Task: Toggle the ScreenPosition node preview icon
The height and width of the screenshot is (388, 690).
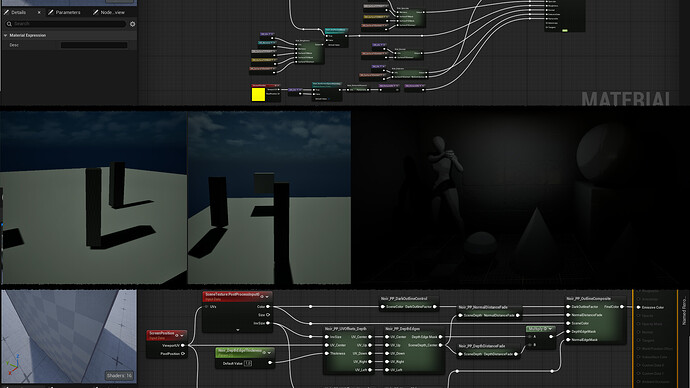Action: click(x=177, y=335)
